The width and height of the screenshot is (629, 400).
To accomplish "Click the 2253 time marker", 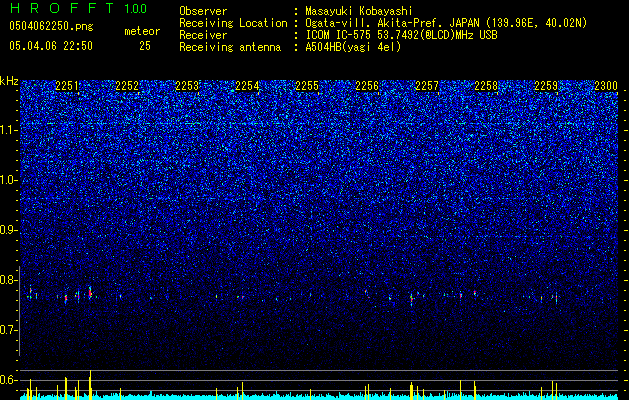I will tap(187, 85).
